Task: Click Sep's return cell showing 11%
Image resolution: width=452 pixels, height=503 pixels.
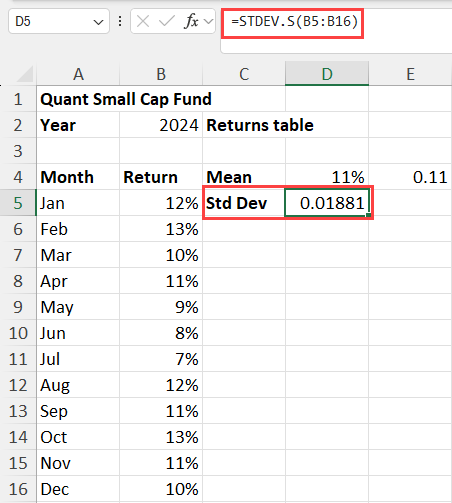Action: pyautogui.click(x=161, y=411)
